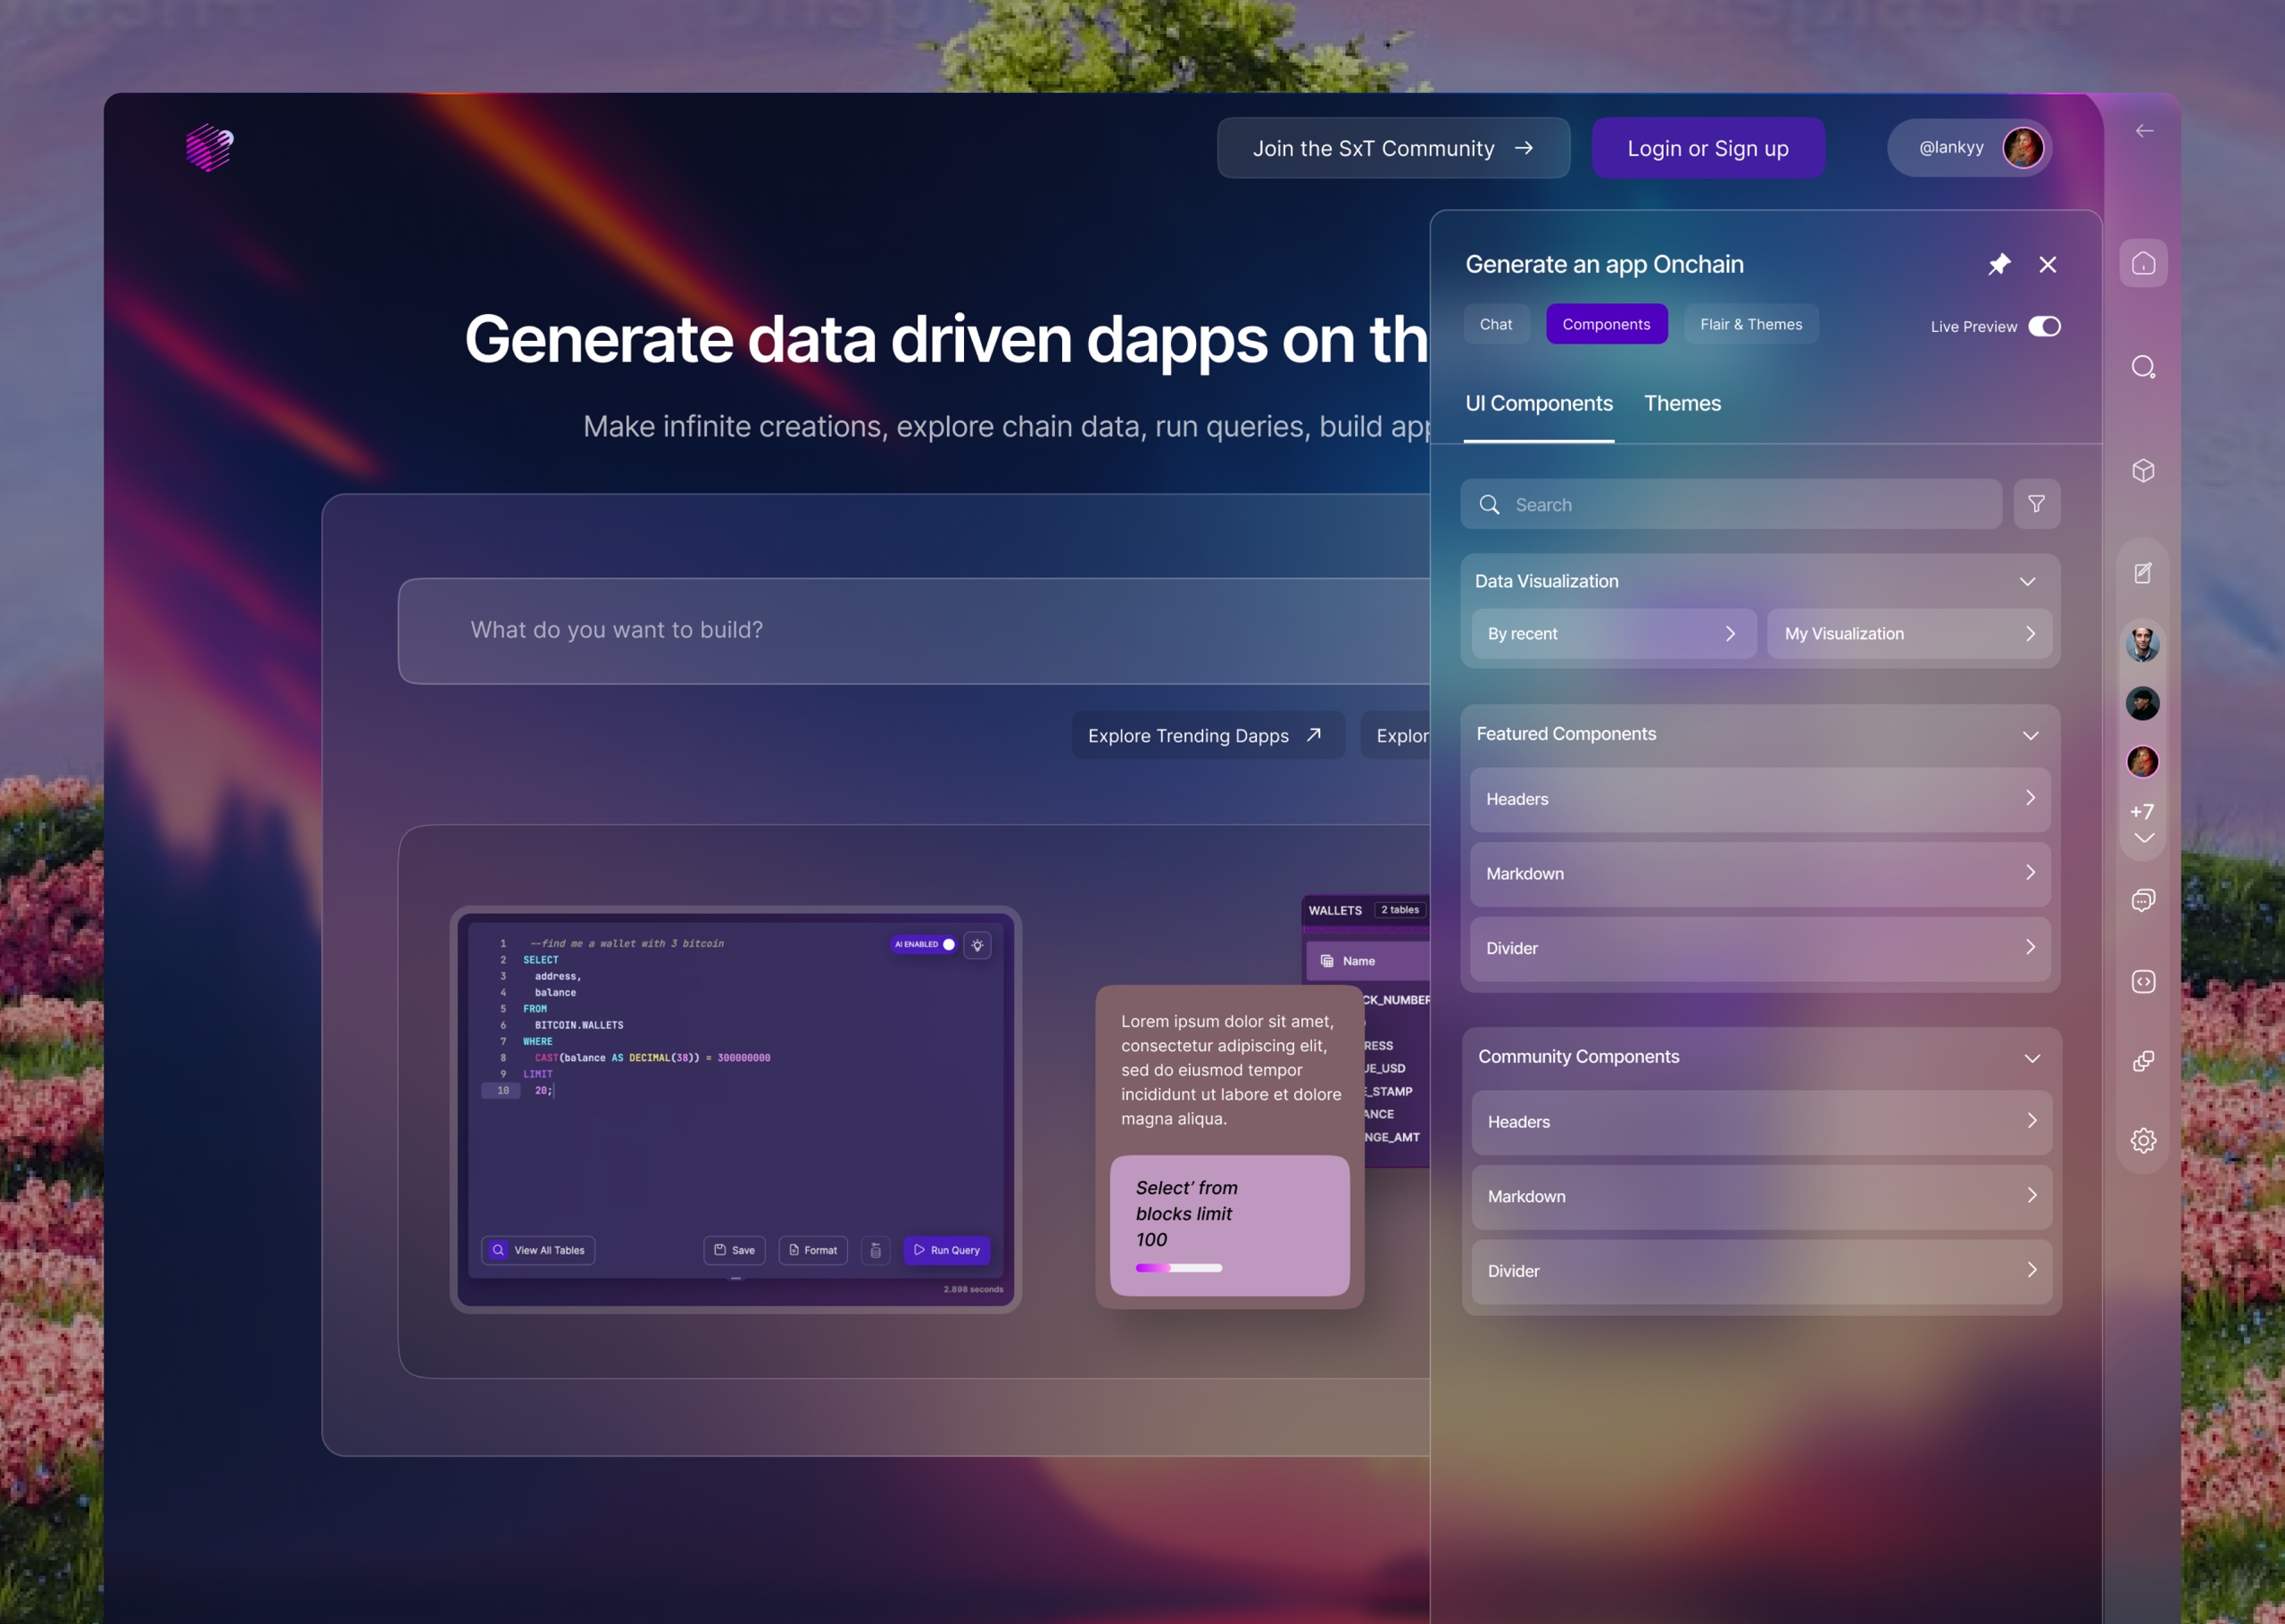This screenshot has height=1624, width=2285.
Task: Select the Flair & Themes tab
Action: point(1751,323)
